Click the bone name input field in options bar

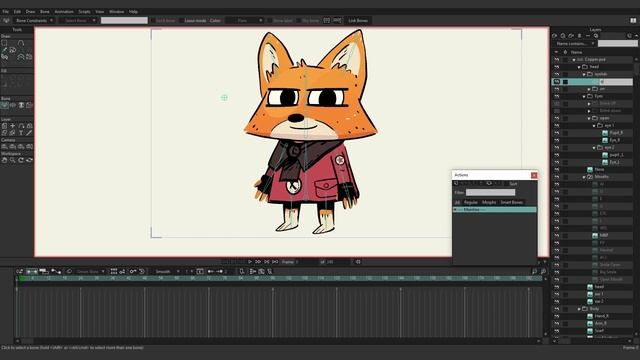coord(124,20)
